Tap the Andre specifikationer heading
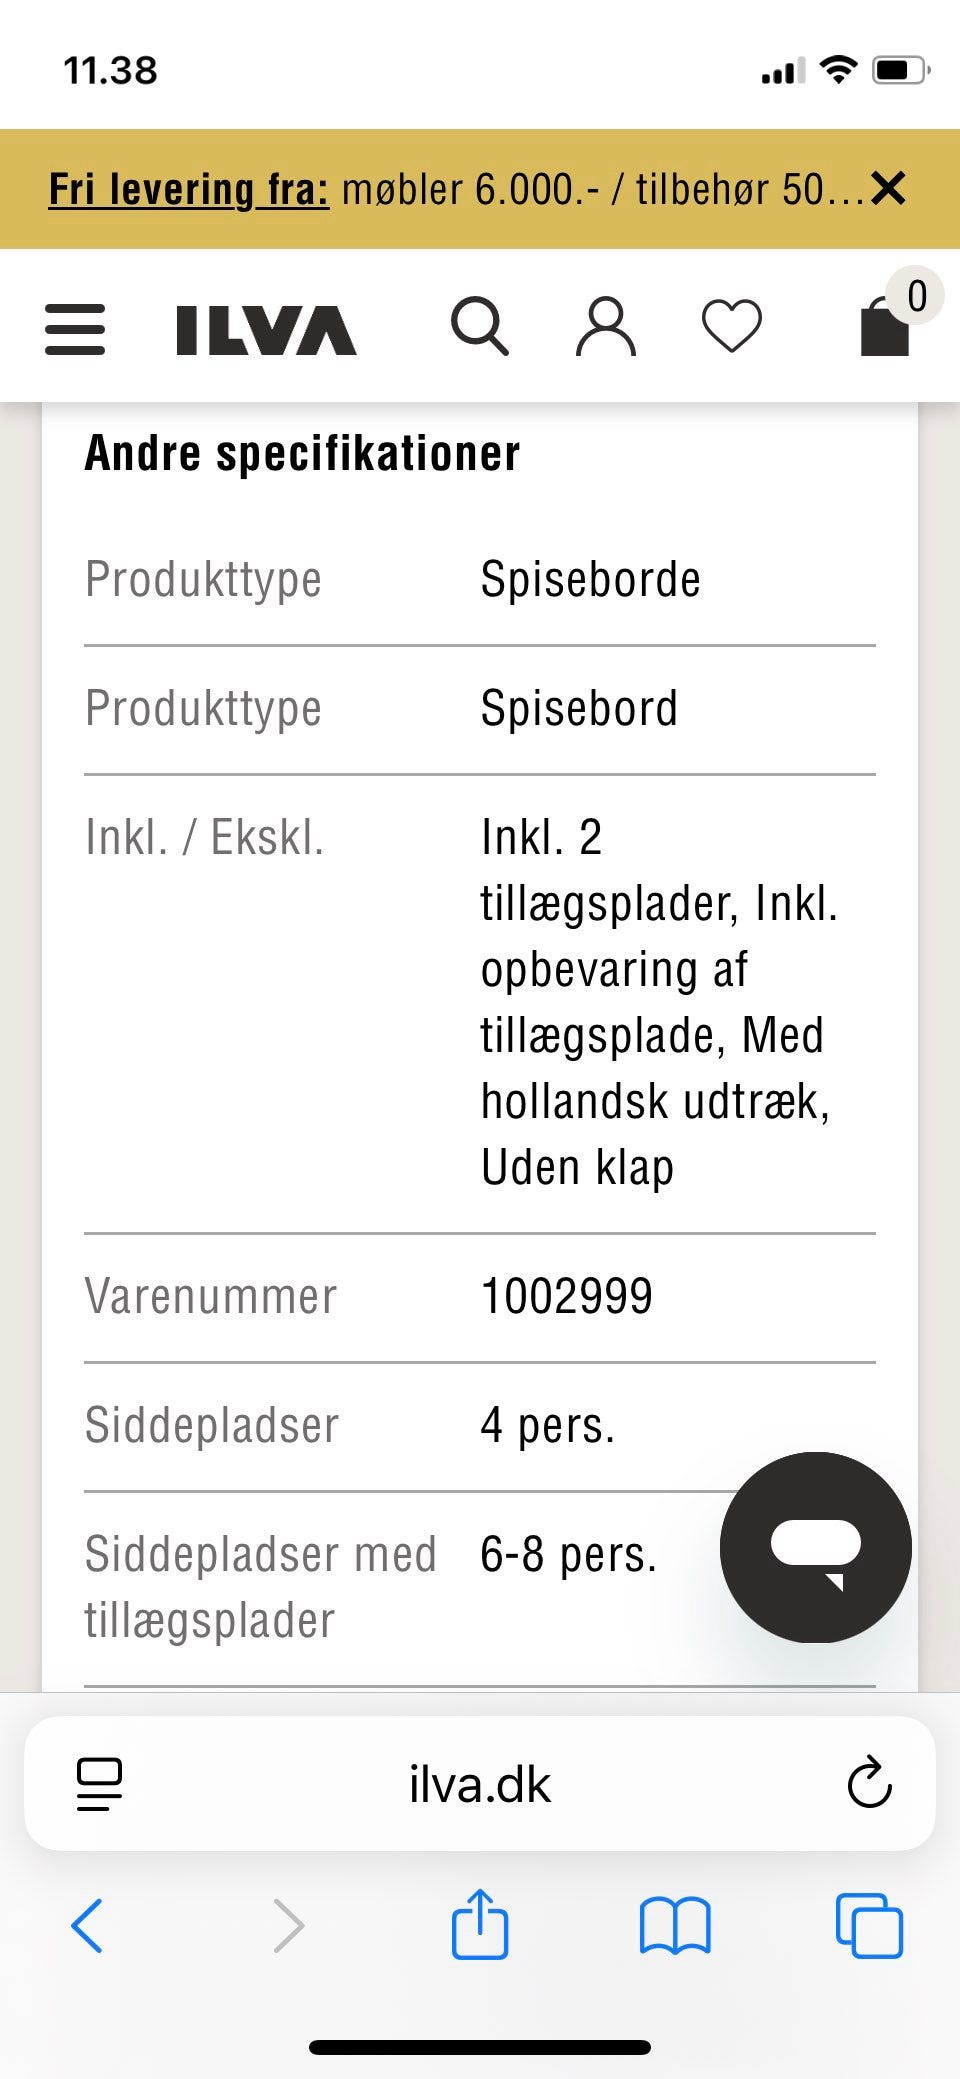The width and height of the screenshot is (960, 2079). pyautogui.click(x=301, y=452)
